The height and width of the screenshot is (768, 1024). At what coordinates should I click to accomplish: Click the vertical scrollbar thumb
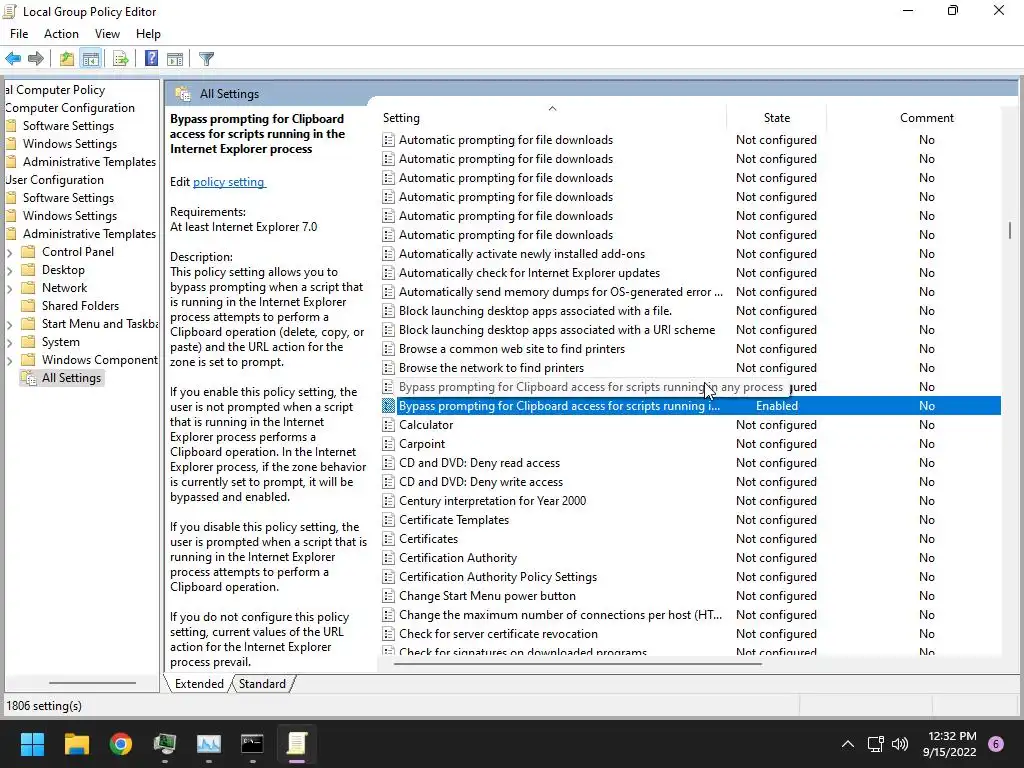click(x=1010, y=230)
